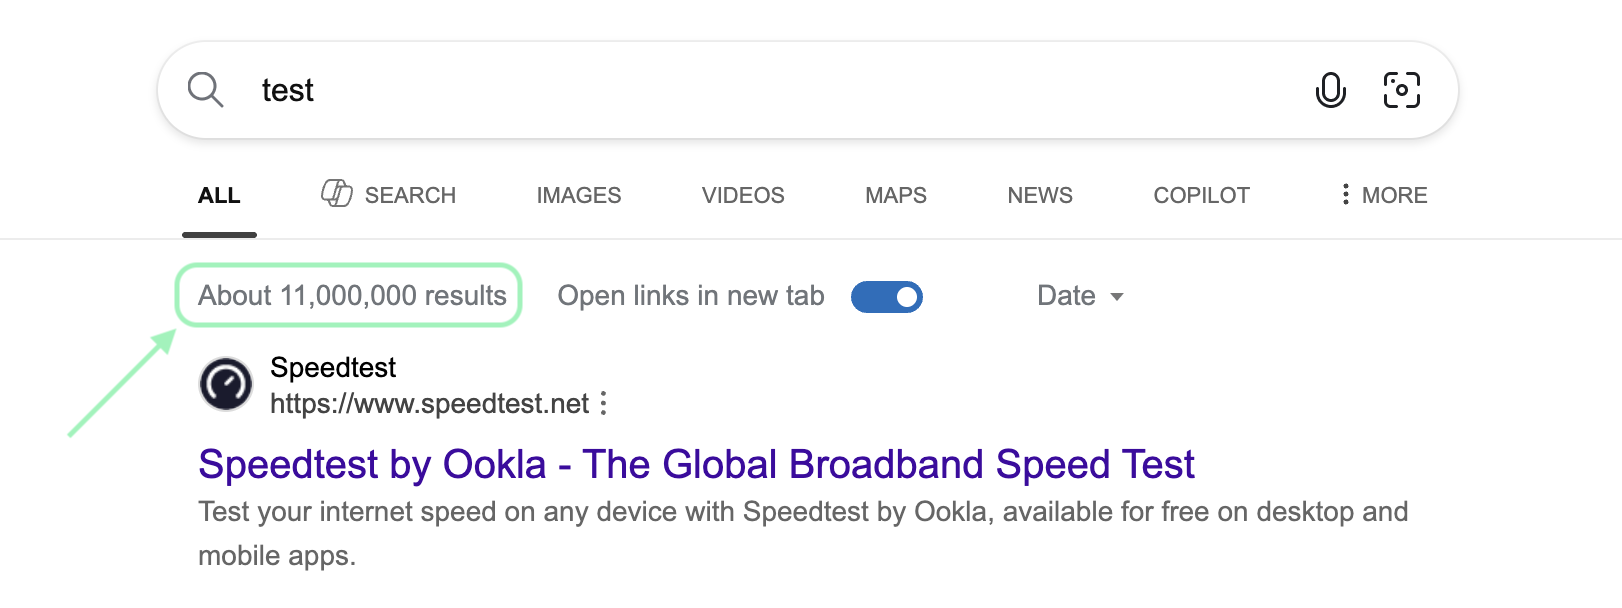Click the magnifying glass search icon

pos(205,90)
